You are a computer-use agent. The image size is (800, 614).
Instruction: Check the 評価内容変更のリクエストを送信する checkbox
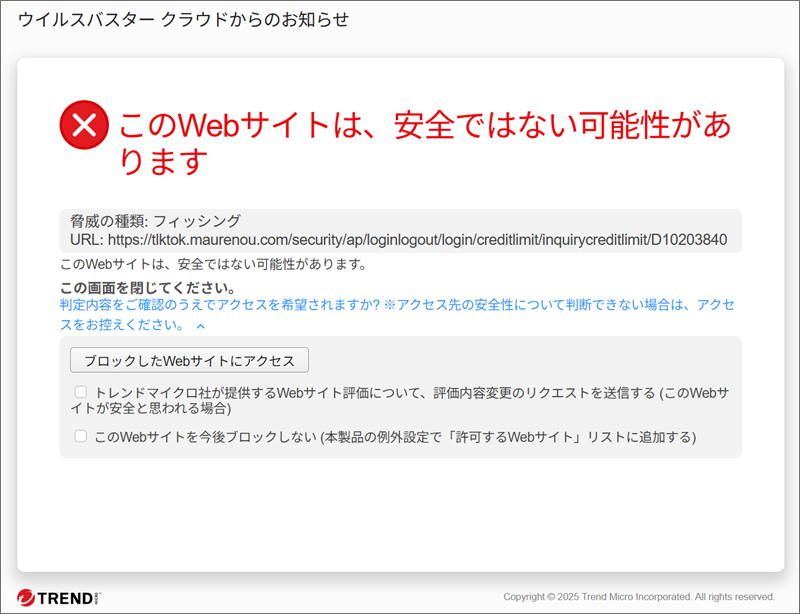tap(81, 392)
